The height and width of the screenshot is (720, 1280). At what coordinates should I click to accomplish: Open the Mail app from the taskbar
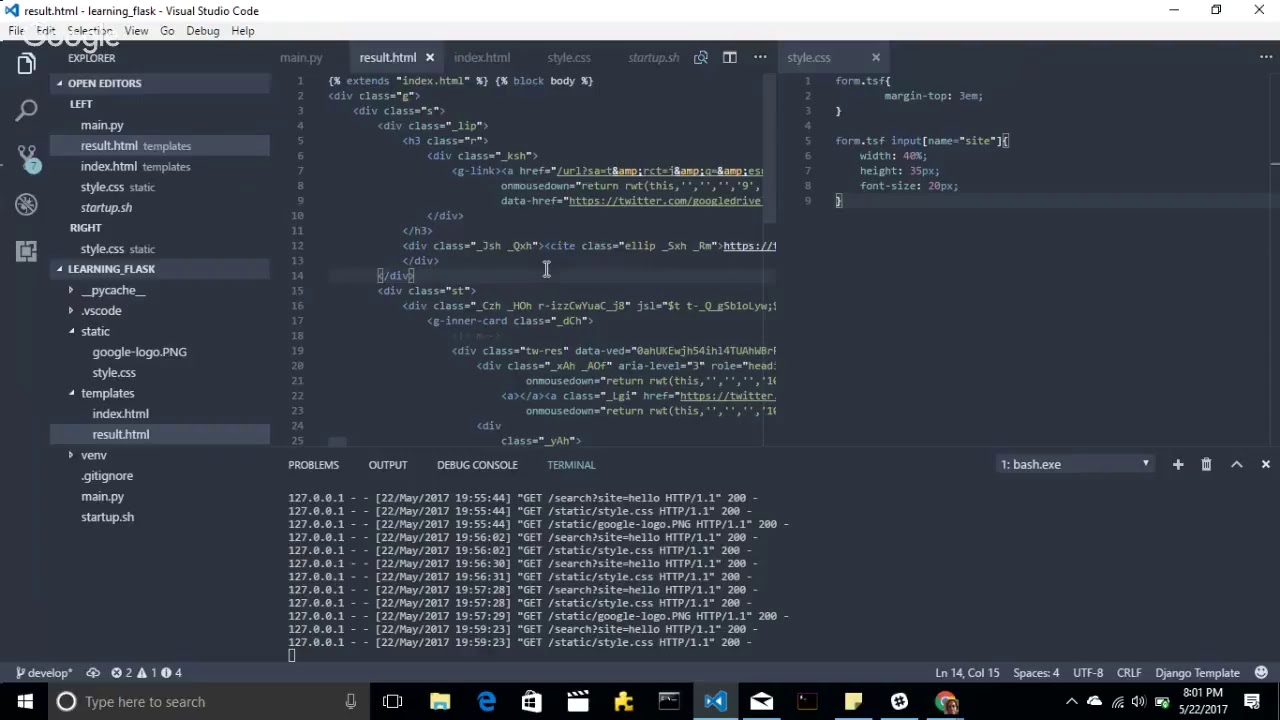pyautogui.click(x=761, y=701)
